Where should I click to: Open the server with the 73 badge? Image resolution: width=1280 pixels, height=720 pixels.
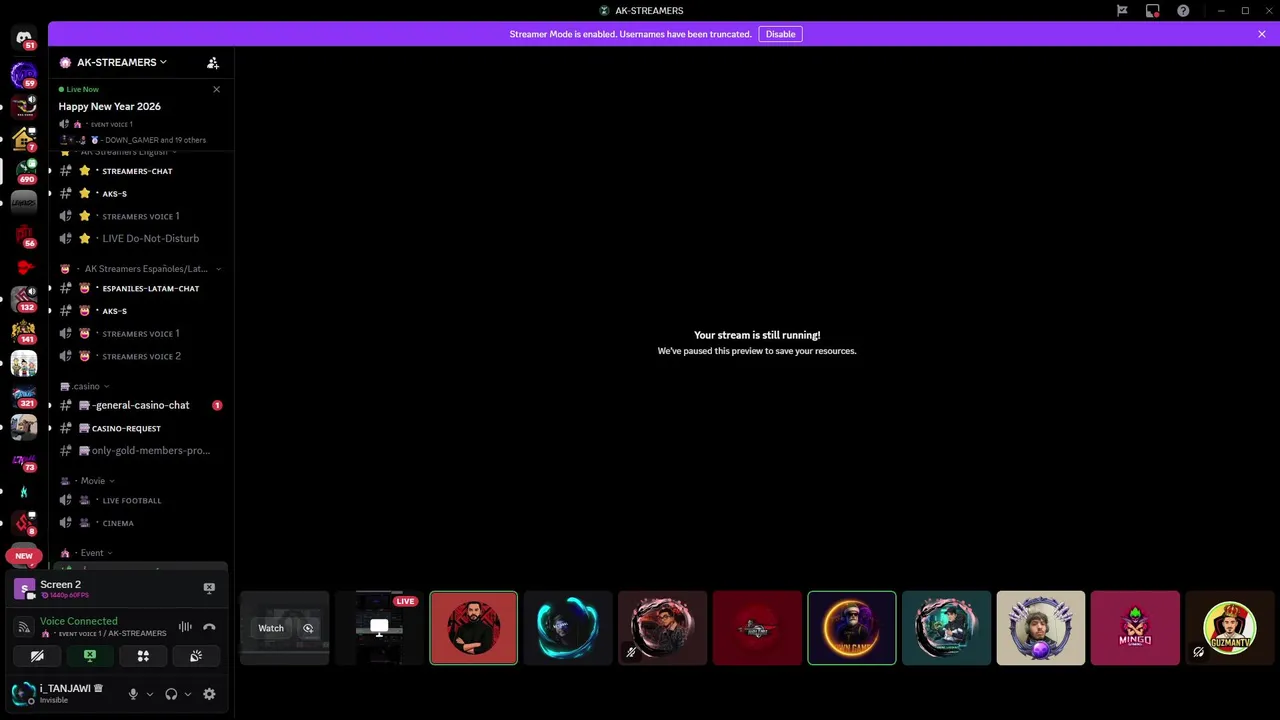[x=24, y=460]
